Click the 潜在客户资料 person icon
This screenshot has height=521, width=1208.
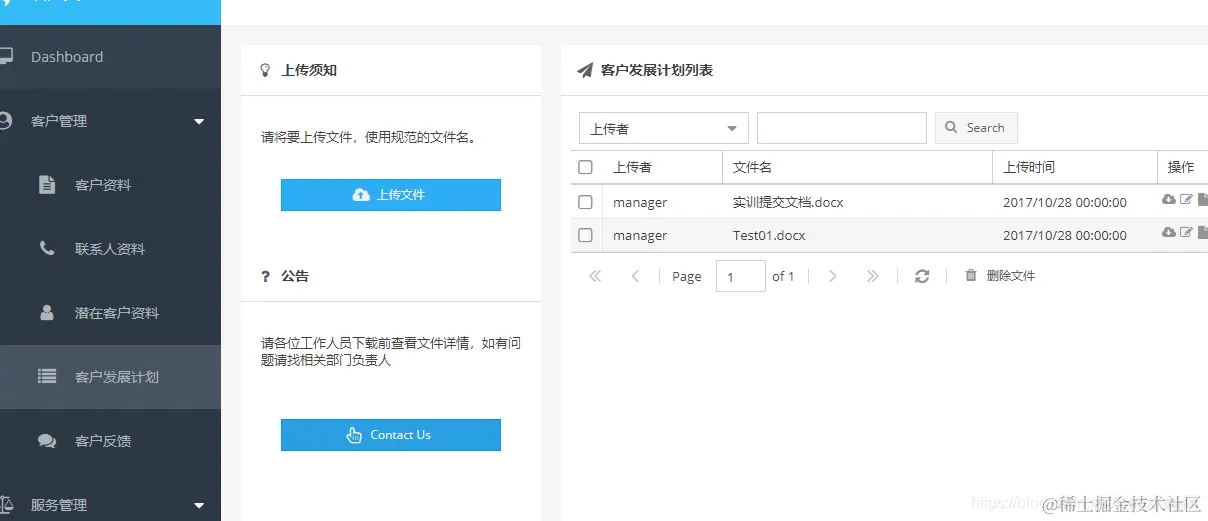pos(47,312)
